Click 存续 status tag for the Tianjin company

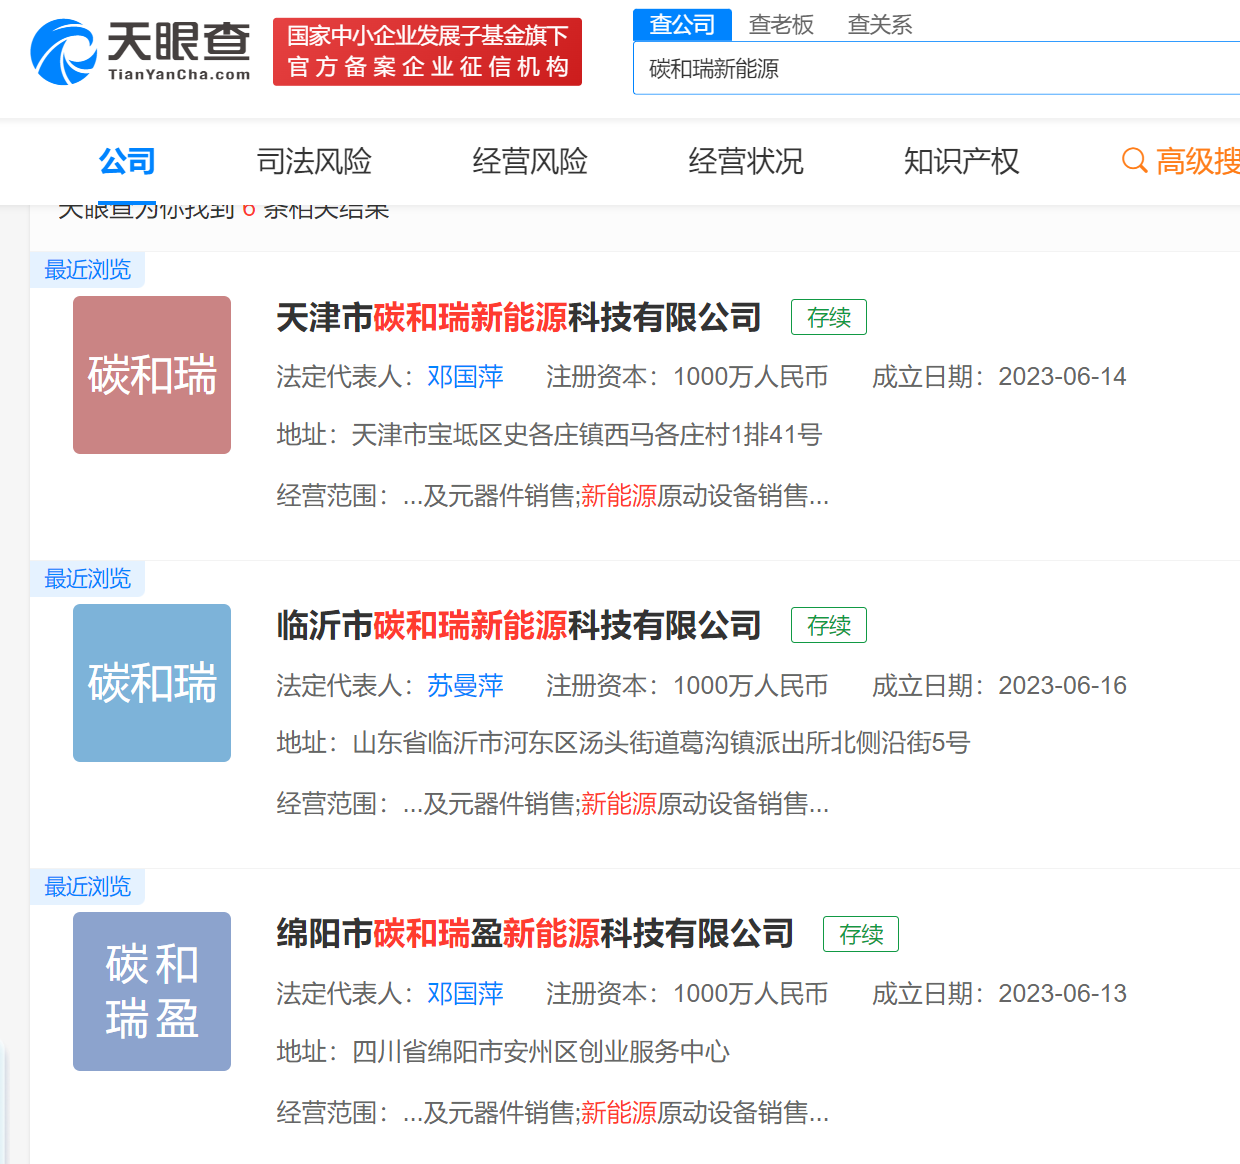pyautogui.click(x=829, y=317)
